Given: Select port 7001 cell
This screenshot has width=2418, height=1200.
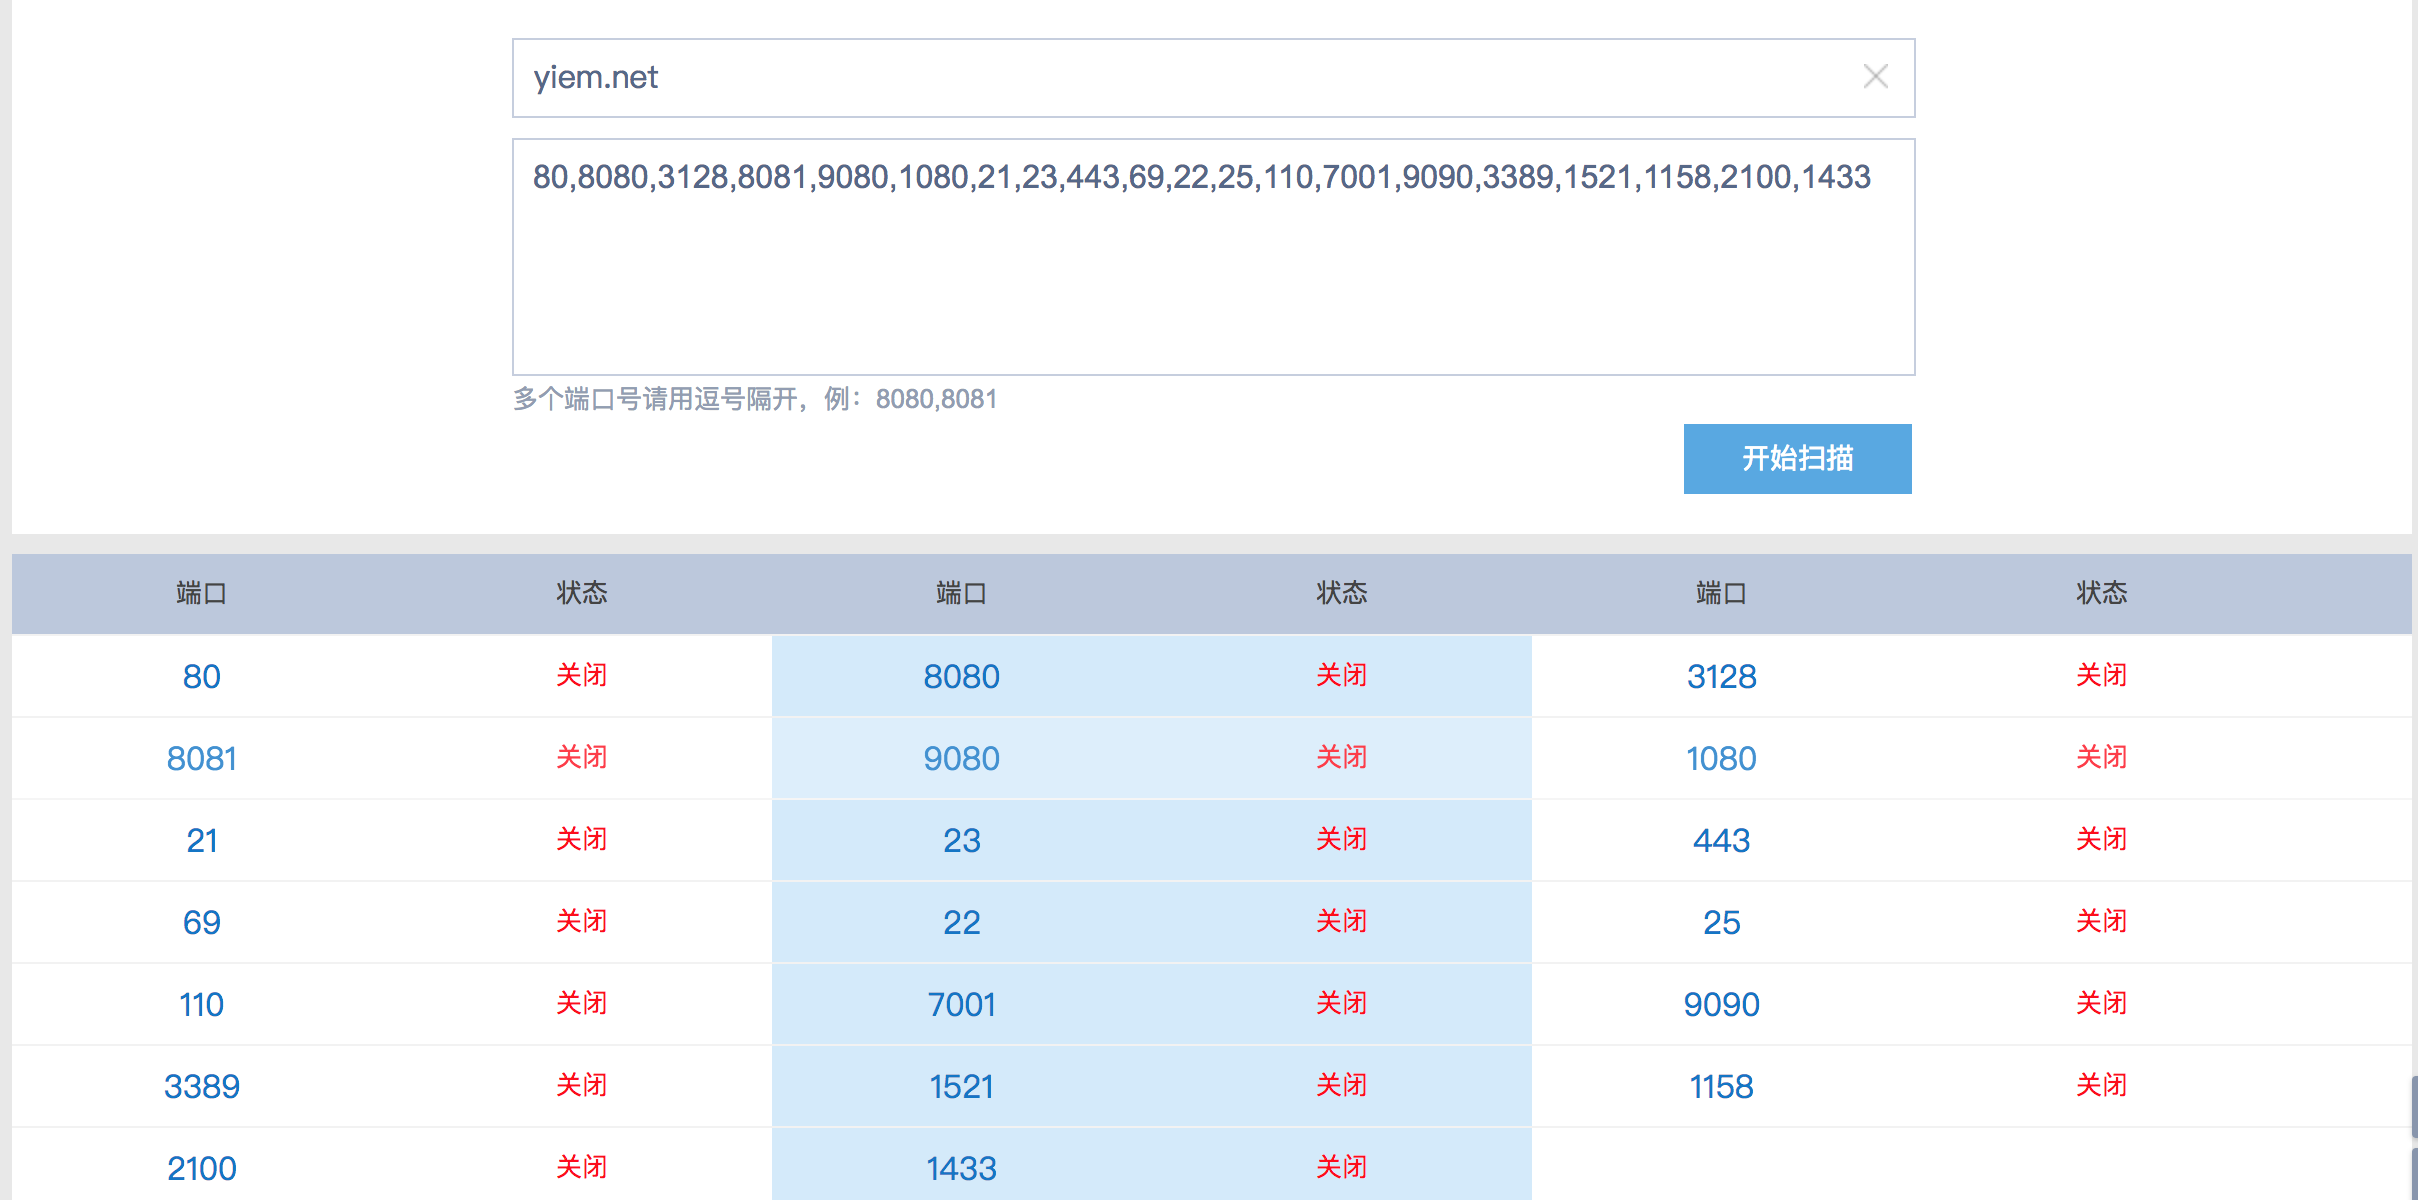Looking at the screenshot, I should pyautogui.click(x=961, y=1005).
